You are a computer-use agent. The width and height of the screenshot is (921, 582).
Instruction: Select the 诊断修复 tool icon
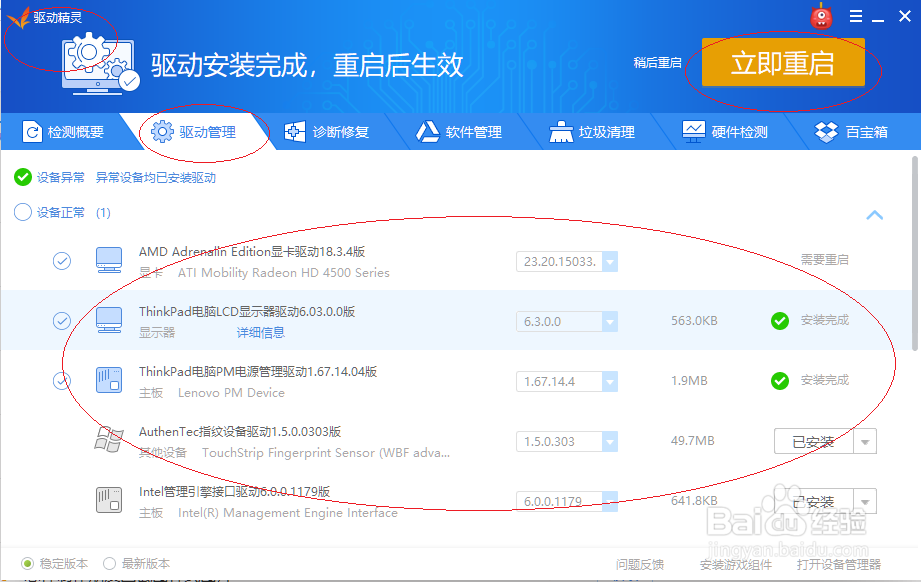(x=294, y=131)
